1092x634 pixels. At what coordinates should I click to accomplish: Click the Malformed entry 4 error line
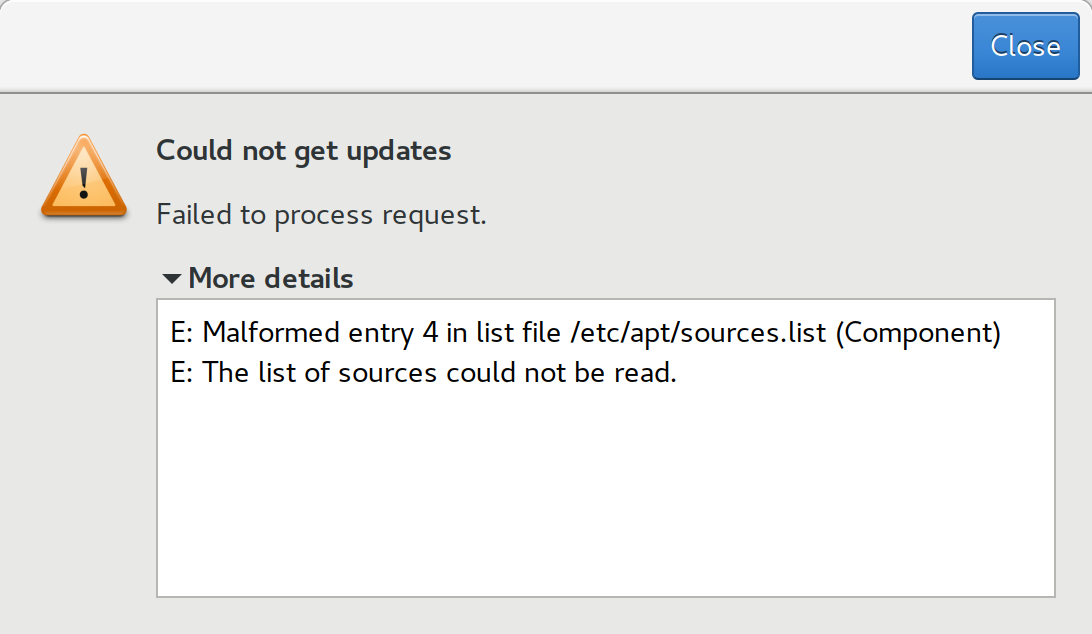[x=586, y=333]
